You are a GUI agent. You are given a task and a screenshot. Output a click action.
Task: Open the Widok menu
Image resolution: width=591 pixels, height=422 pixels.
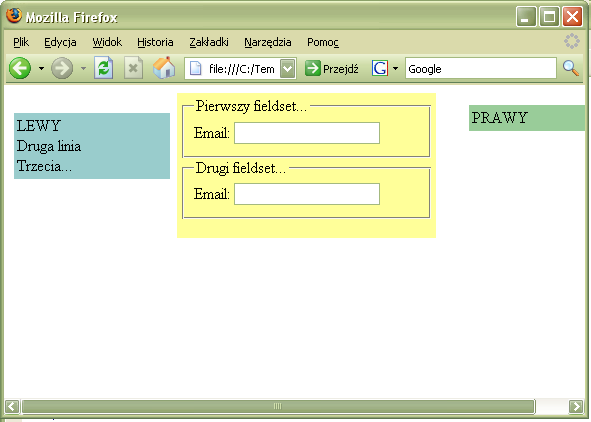click(x=107, y=42)
